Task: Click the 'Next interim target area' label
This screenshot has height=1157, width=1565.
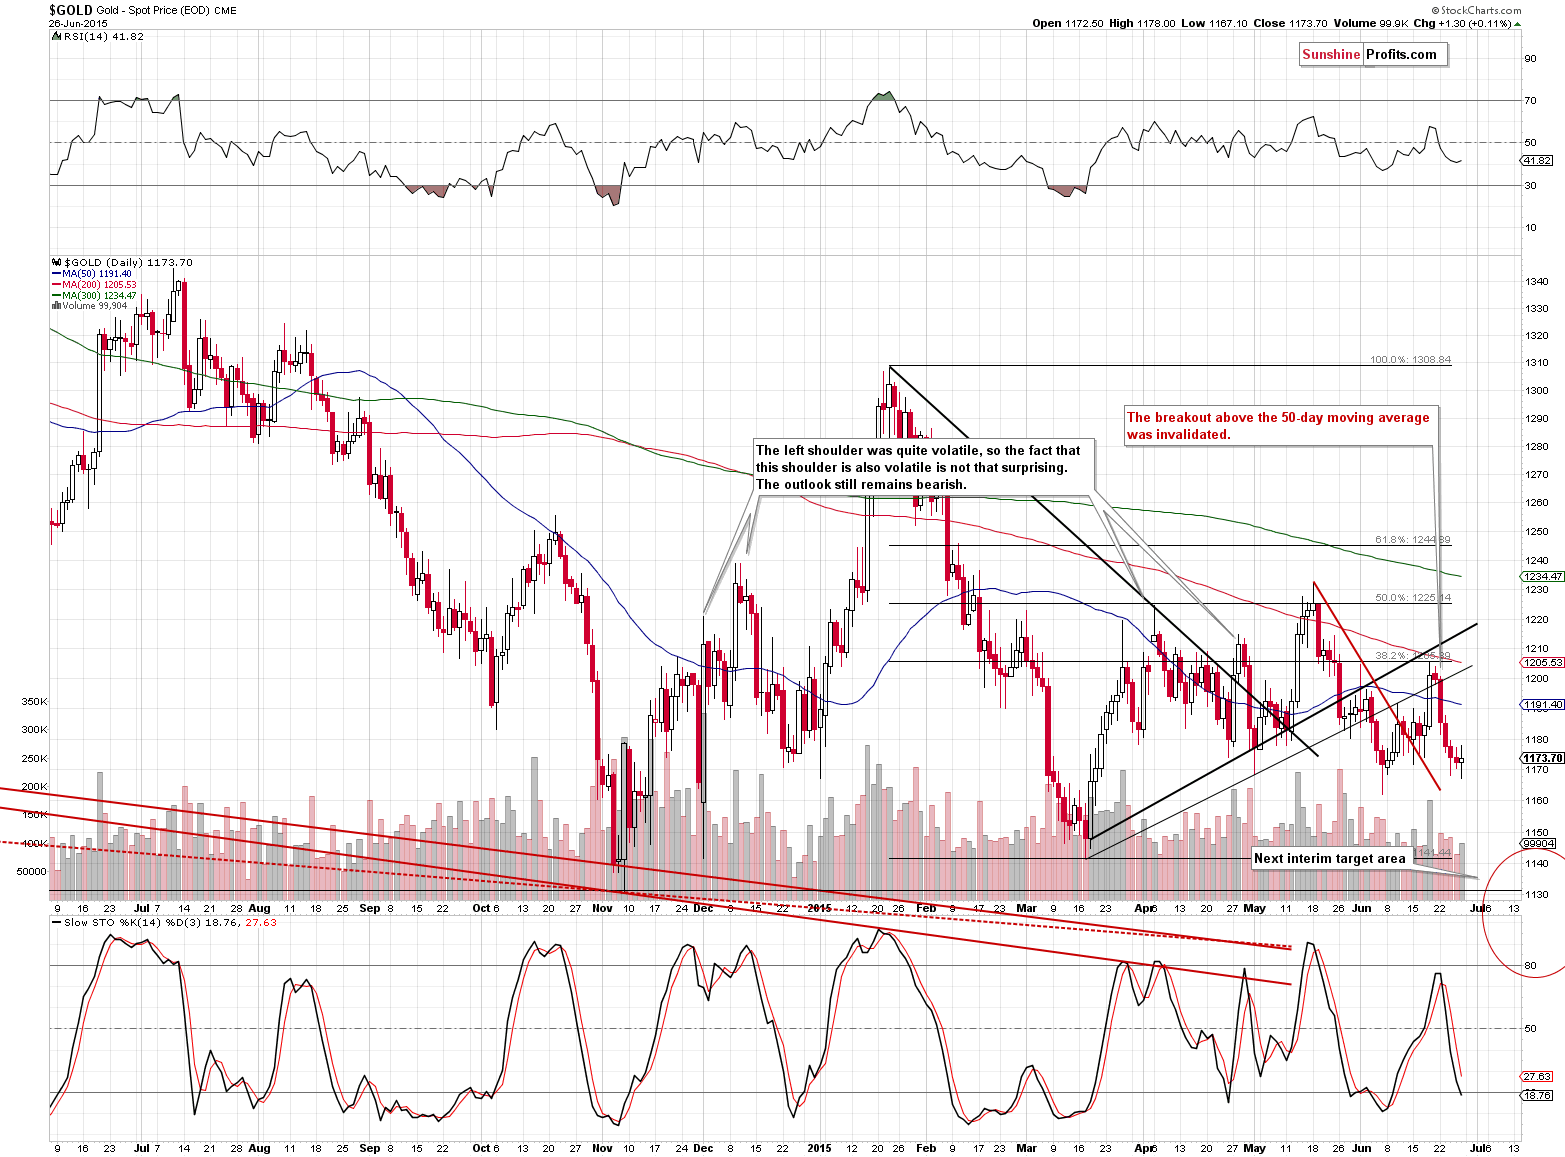Action: [x=1330, y=858]
